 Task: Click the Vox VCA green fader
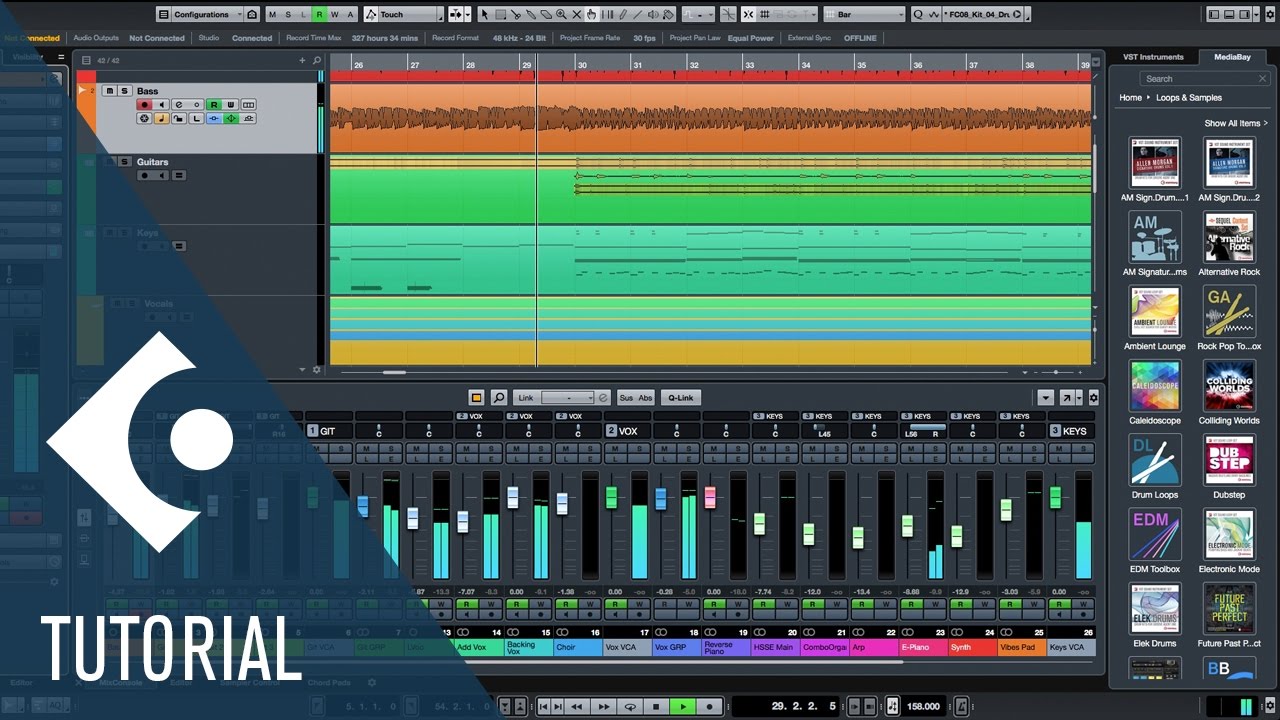(611, 496)
